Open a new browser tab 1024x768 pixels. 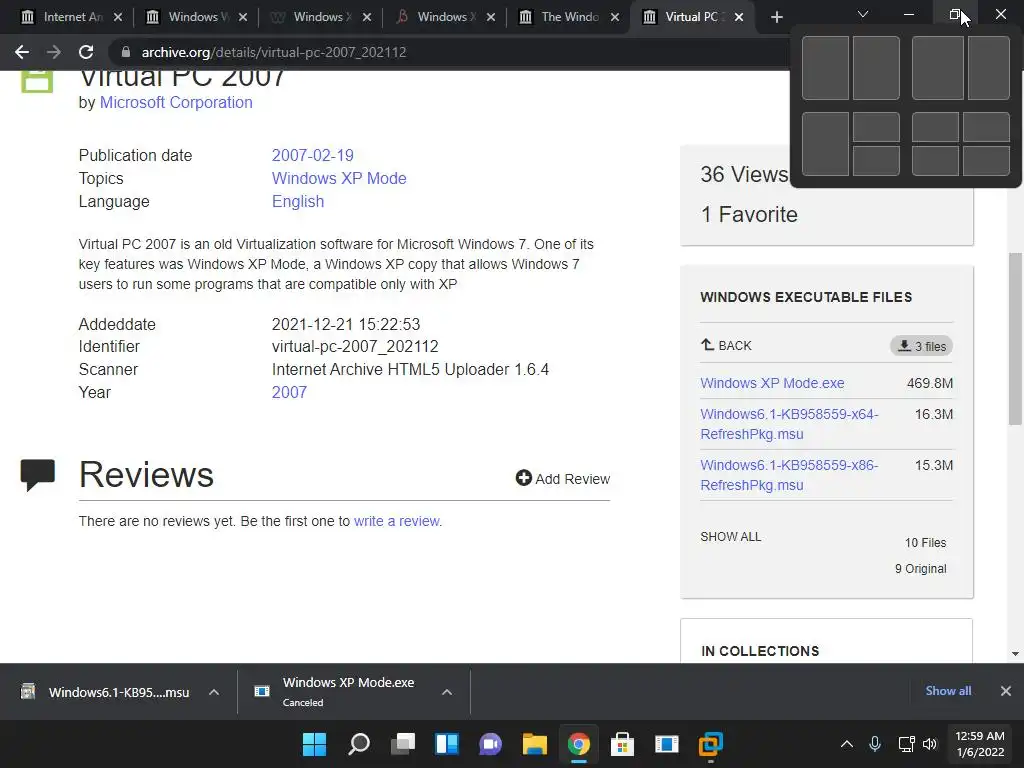[x=776, y=17]
